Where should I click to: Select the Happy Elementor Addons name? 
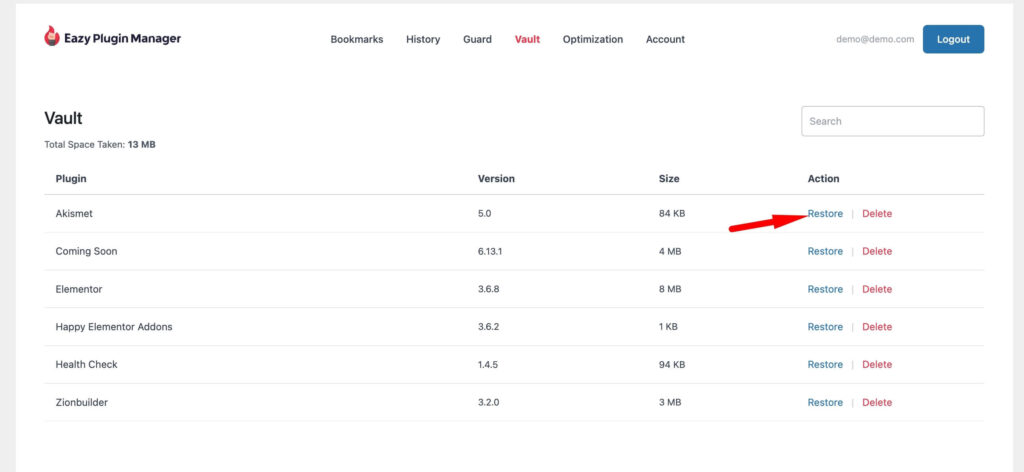pos(114,326)
